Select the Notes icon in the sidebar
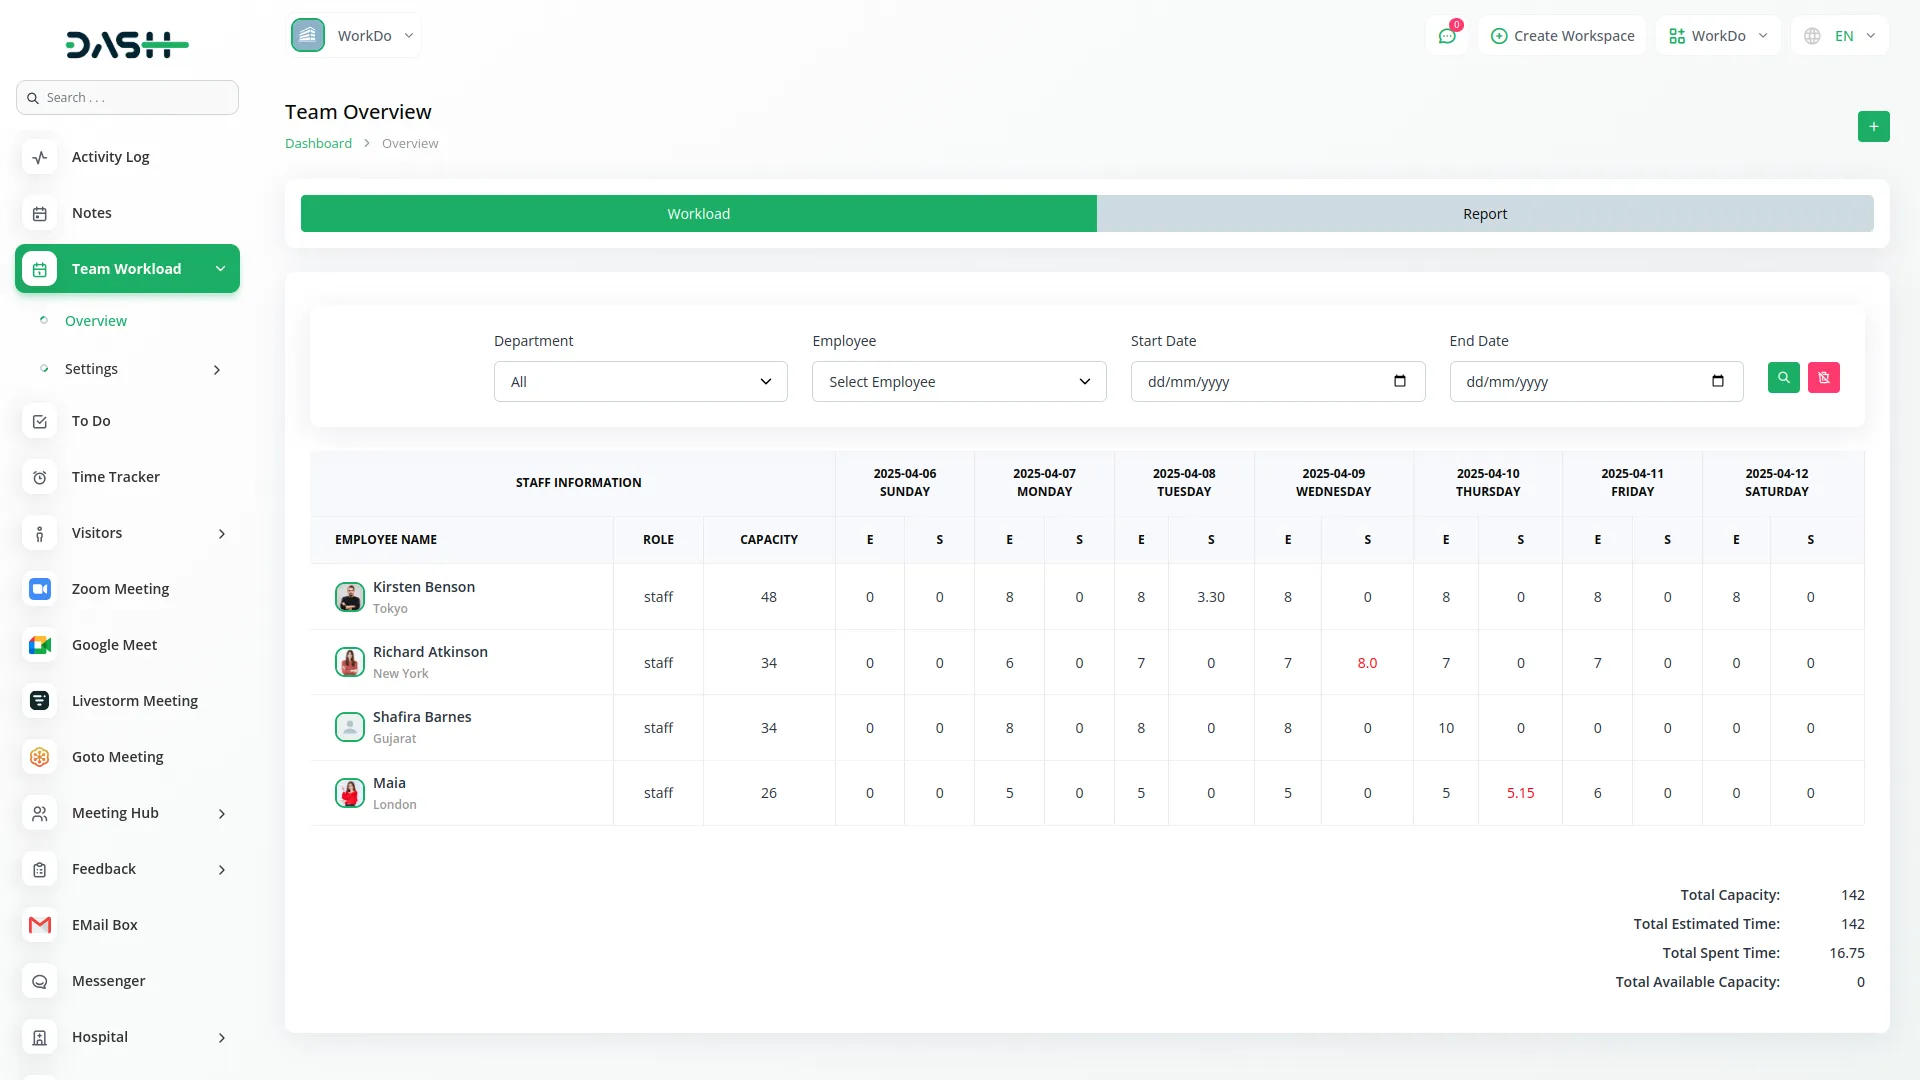This screenshot has width=1920, height=1080. (39, 213)
